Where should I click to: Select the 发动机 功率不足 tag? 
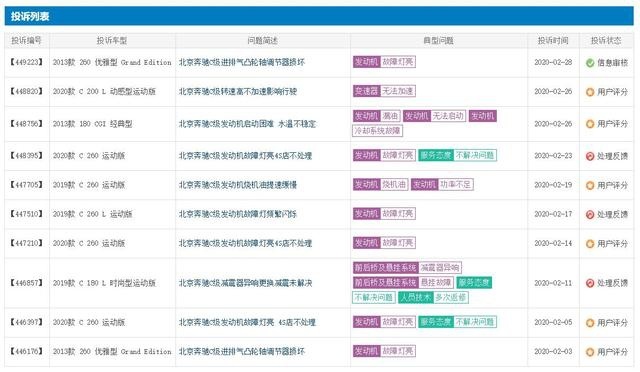(442, 185)
